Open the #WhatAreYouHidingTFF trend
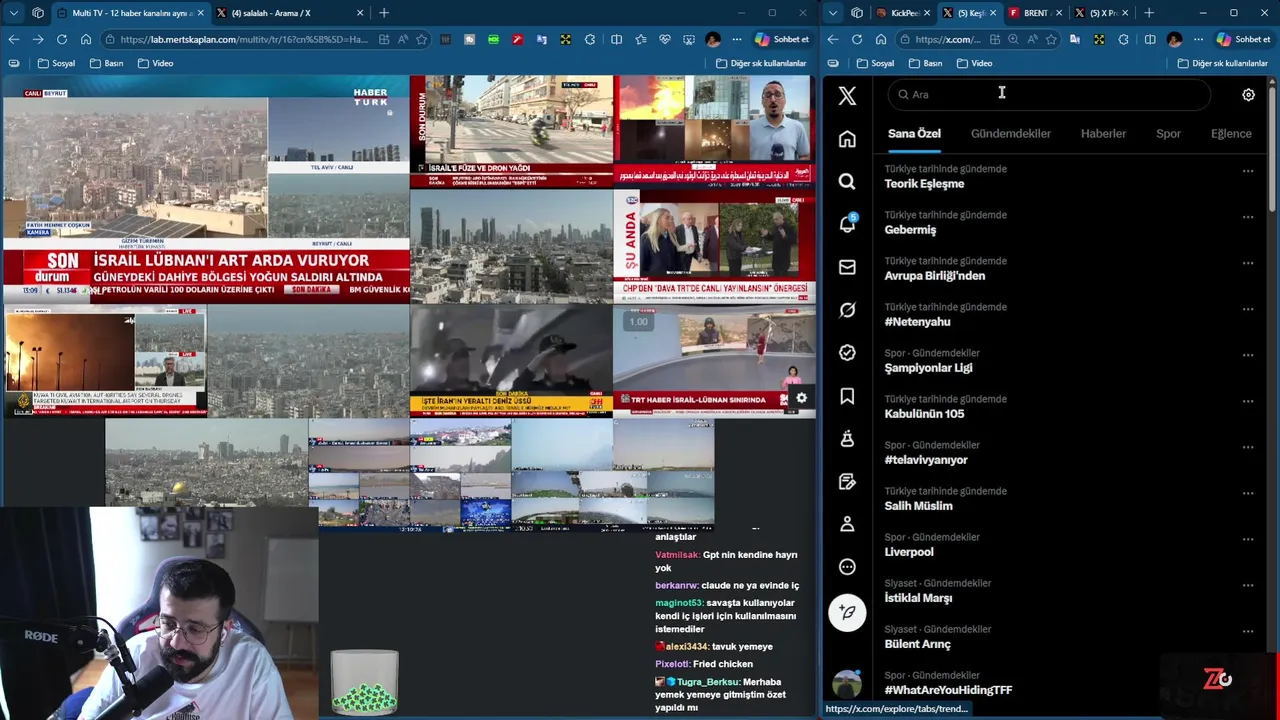 pos(948,690)
